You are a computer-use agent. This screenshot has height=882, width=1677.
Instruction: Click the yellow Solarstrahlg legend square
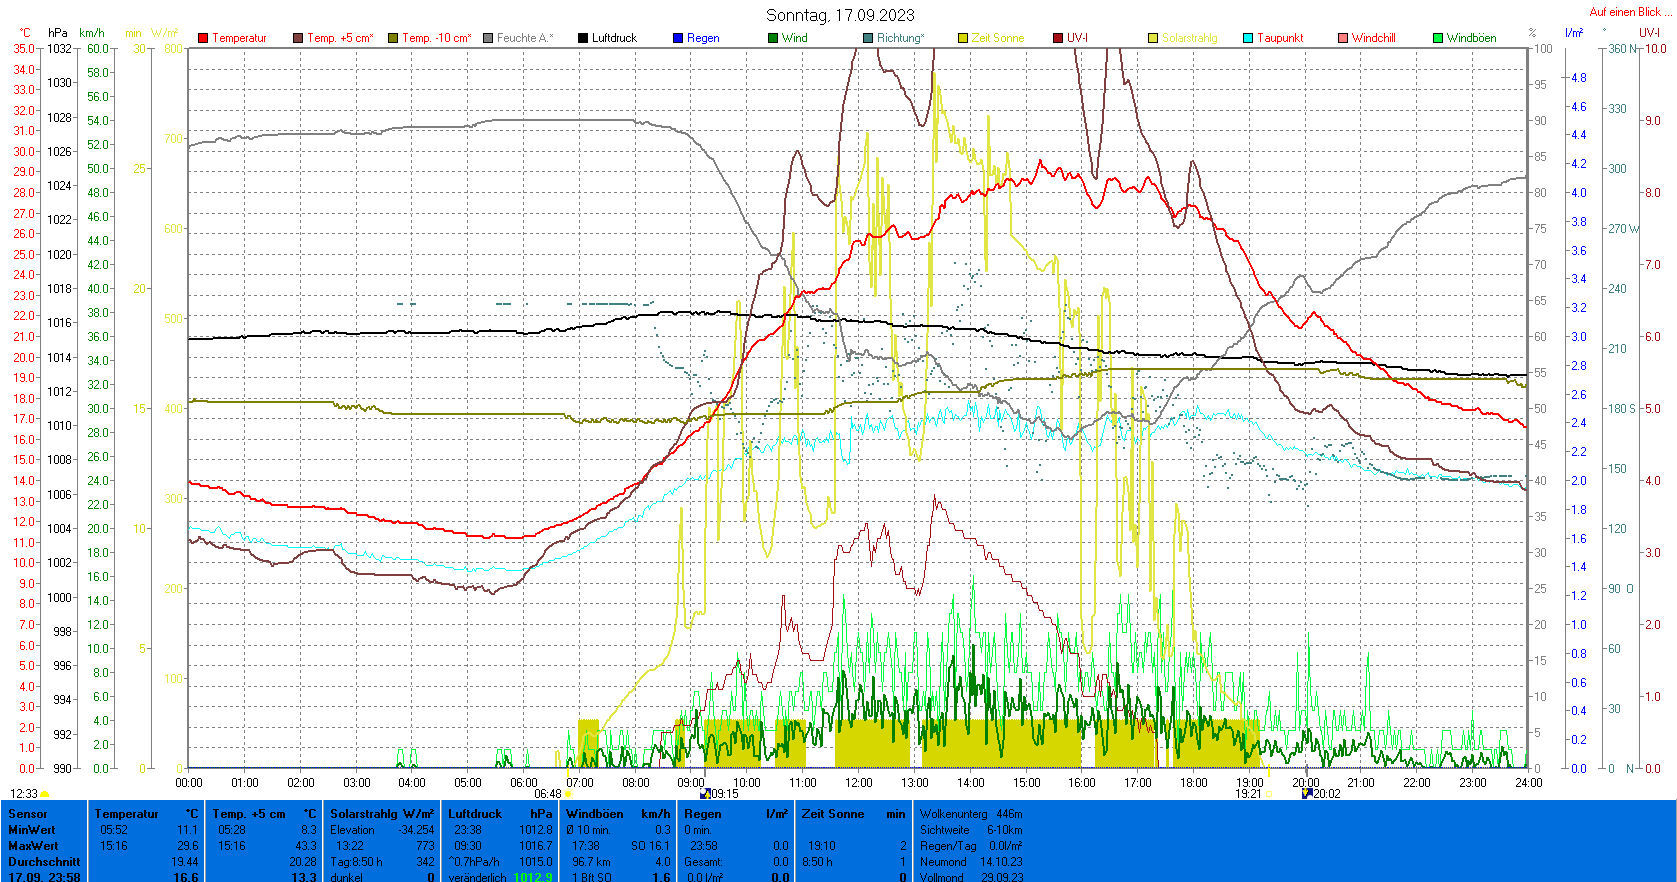click(x=1153, y=38)
